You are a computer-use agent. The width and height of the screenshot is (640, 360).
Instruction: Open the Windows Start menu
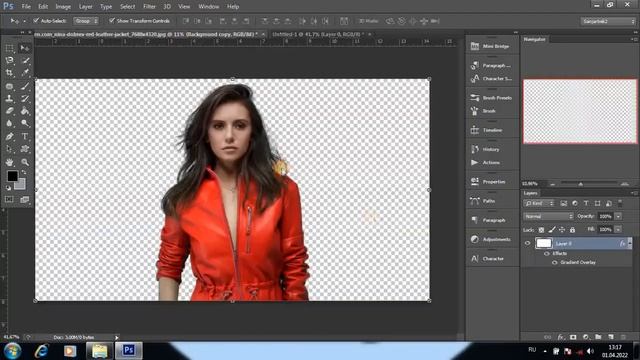click(x=12, y=351)
